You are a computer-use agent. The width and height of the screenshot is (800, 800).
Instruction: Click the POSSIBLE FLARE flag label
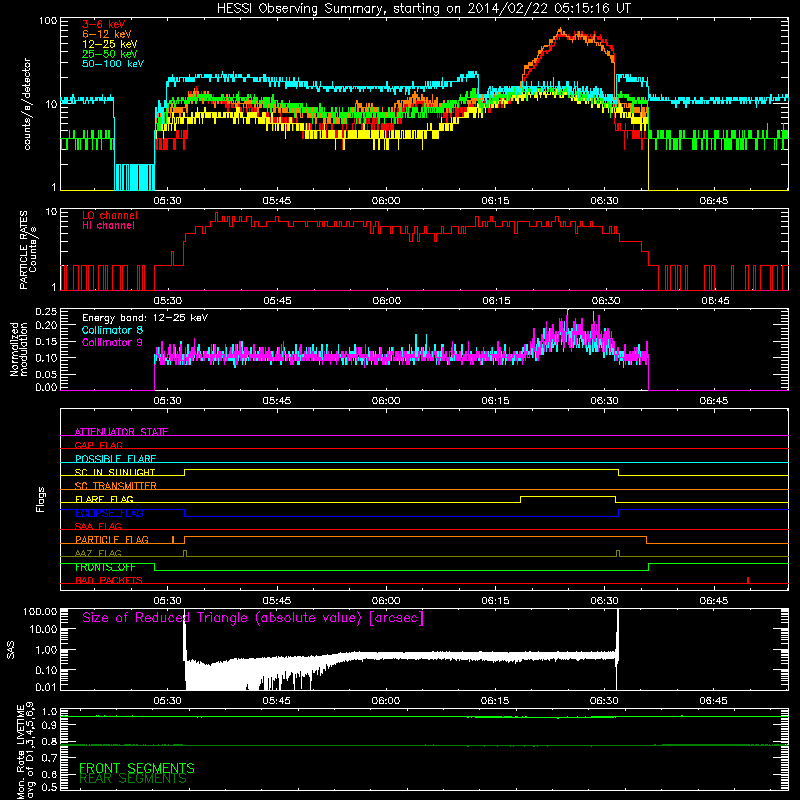115,459
